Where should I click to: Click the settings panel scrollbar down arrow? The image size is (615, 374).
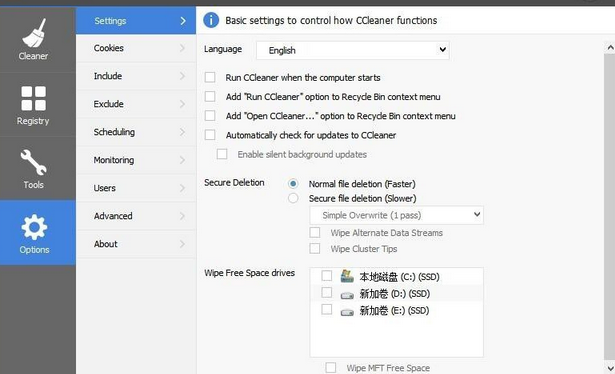(610, 368)
